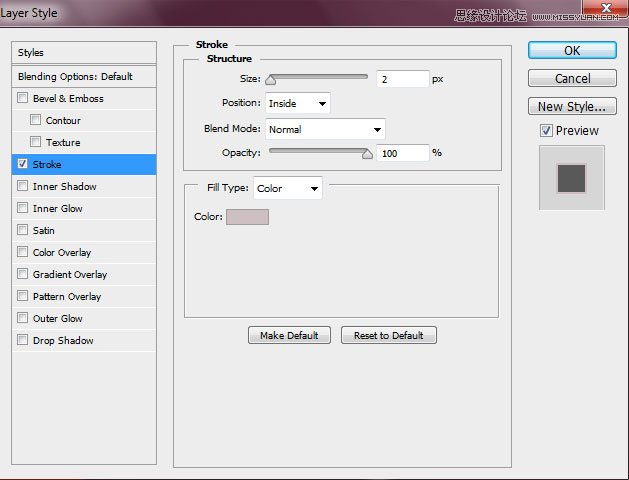Enable the Satin checkbox
The width and height of the screenshot is (629, 480).
click(22, 230)
